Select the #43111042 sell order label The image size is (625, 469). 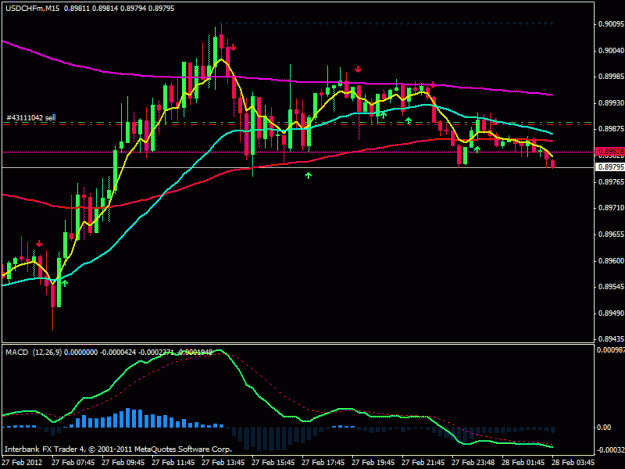(x=31, y=118)
